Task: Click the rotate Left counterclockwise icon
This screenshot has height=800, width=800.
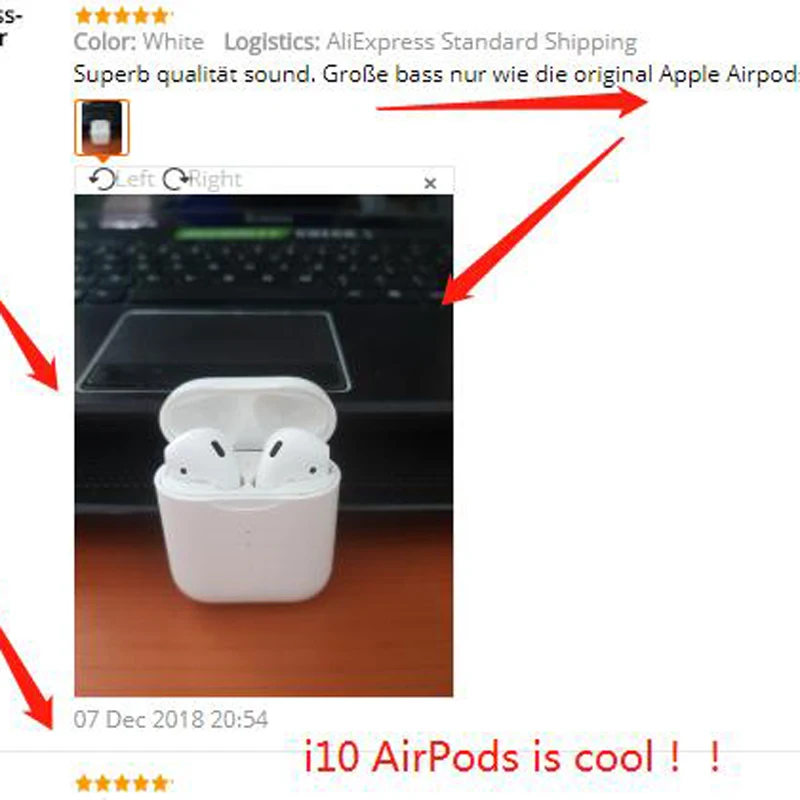Action: 102,179
